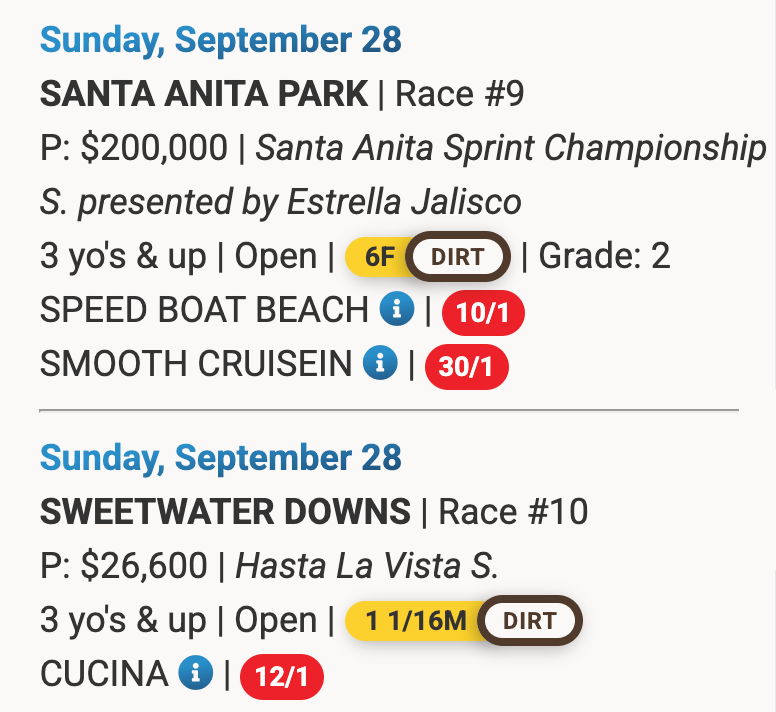Click the DIRT surface badge for Race #9

(458, 258)
